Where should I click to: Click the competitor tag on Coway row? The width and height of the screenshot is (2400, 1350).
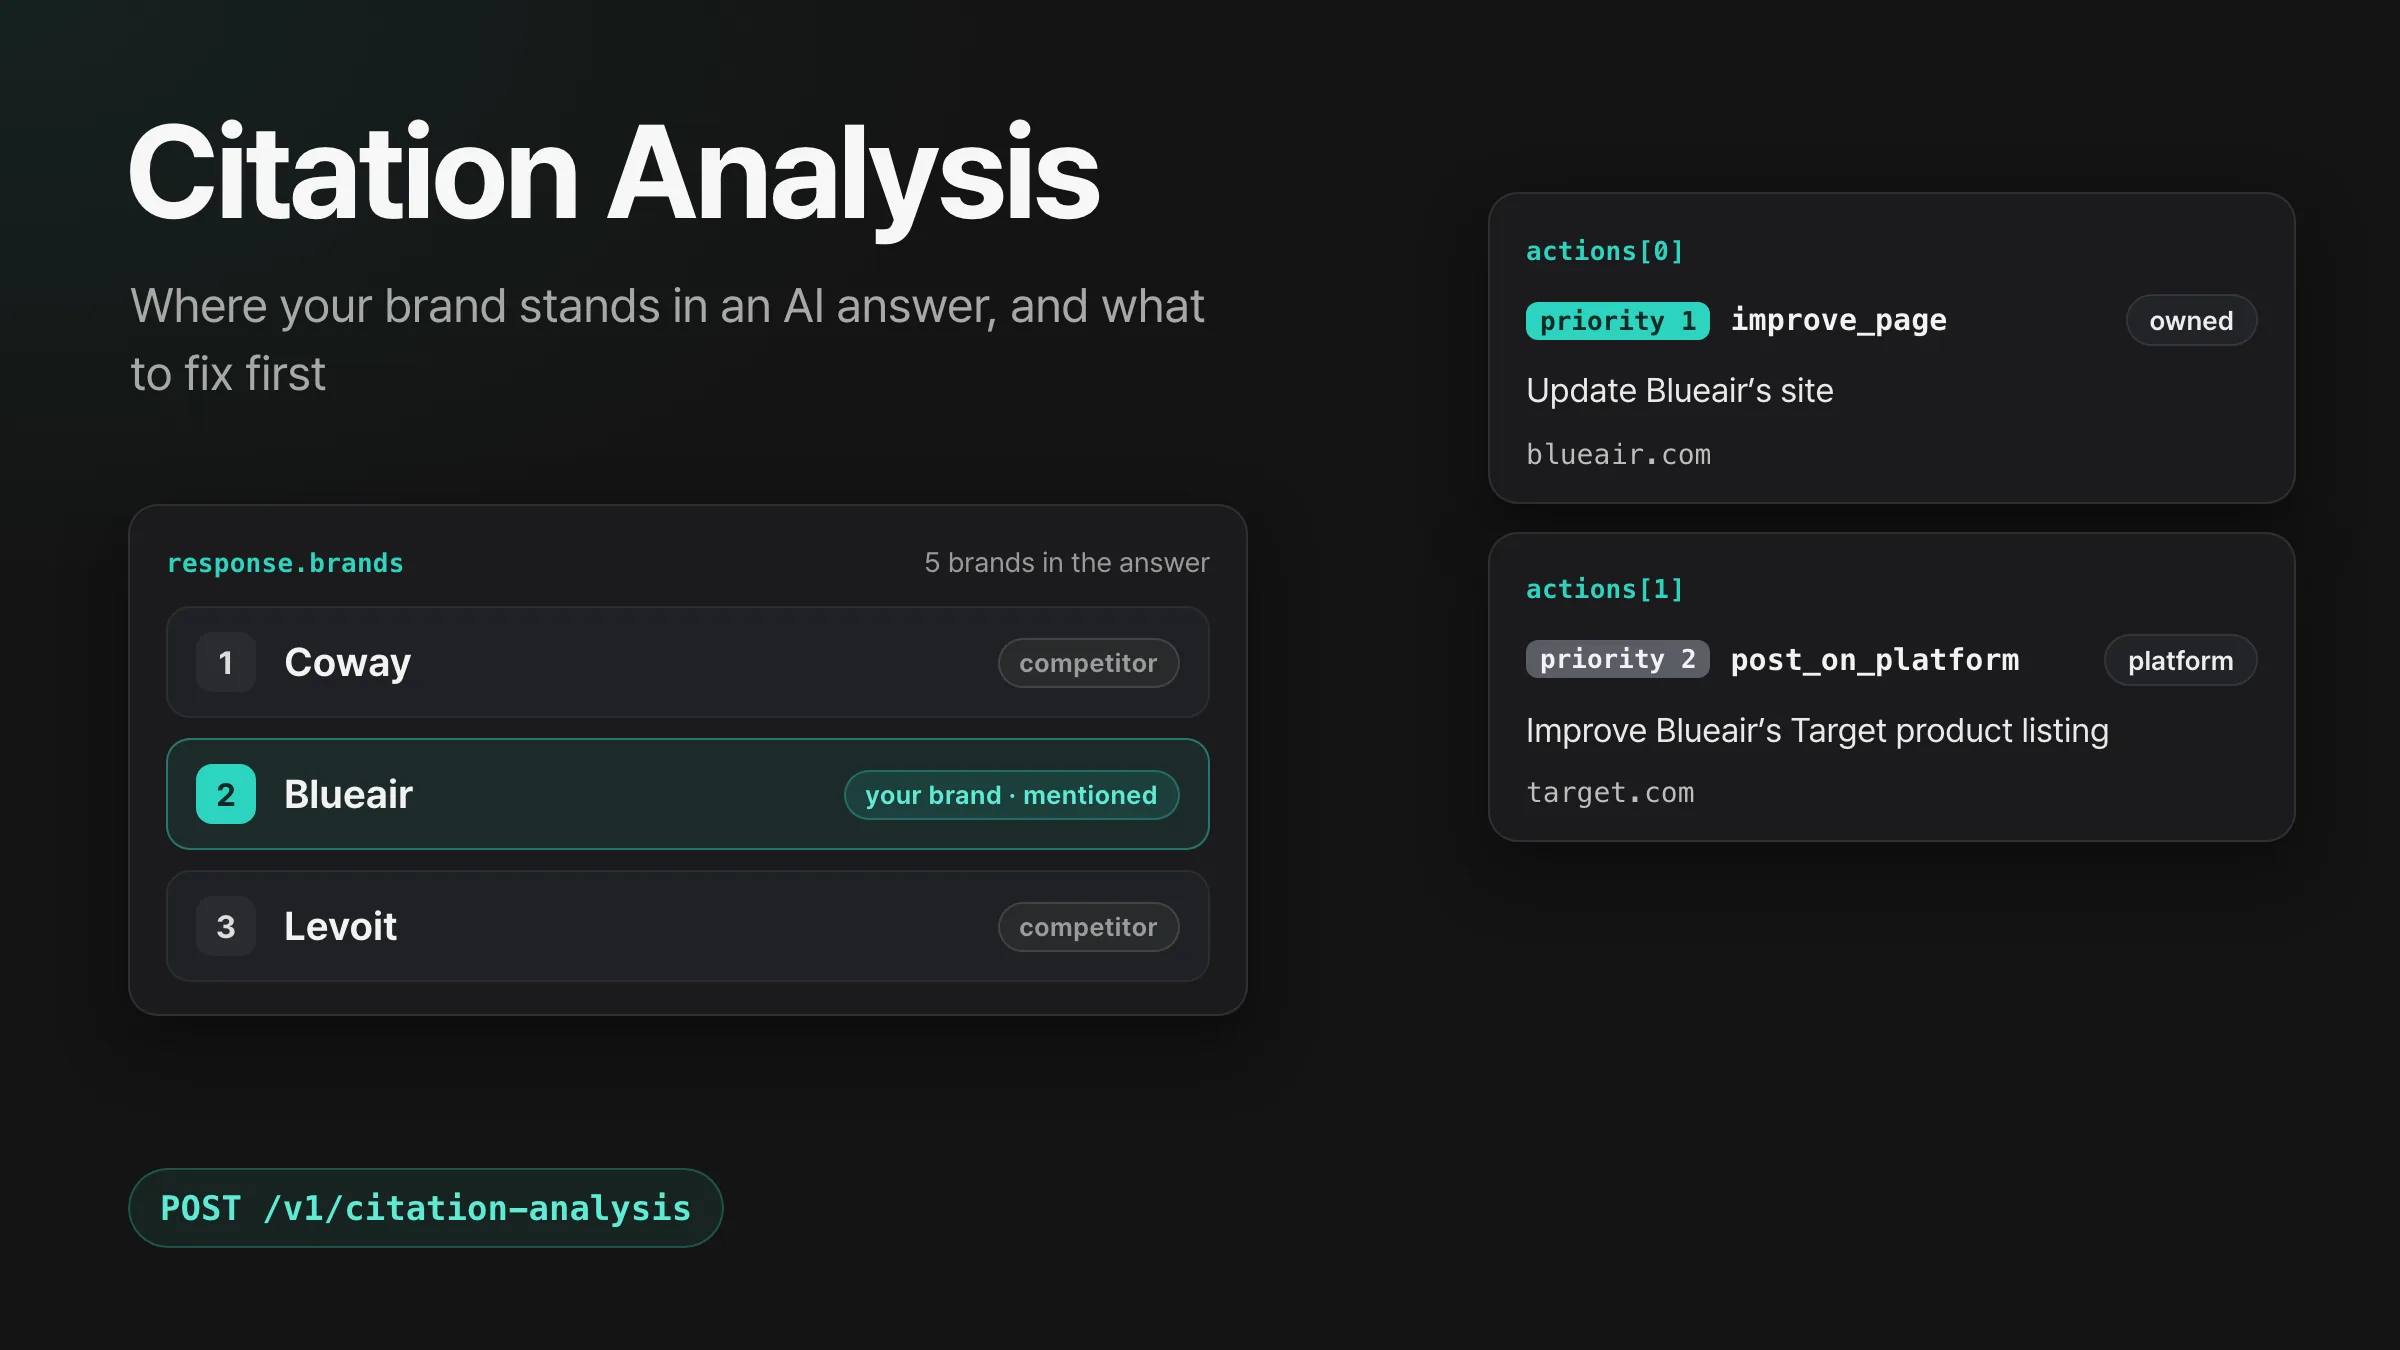1088,663
